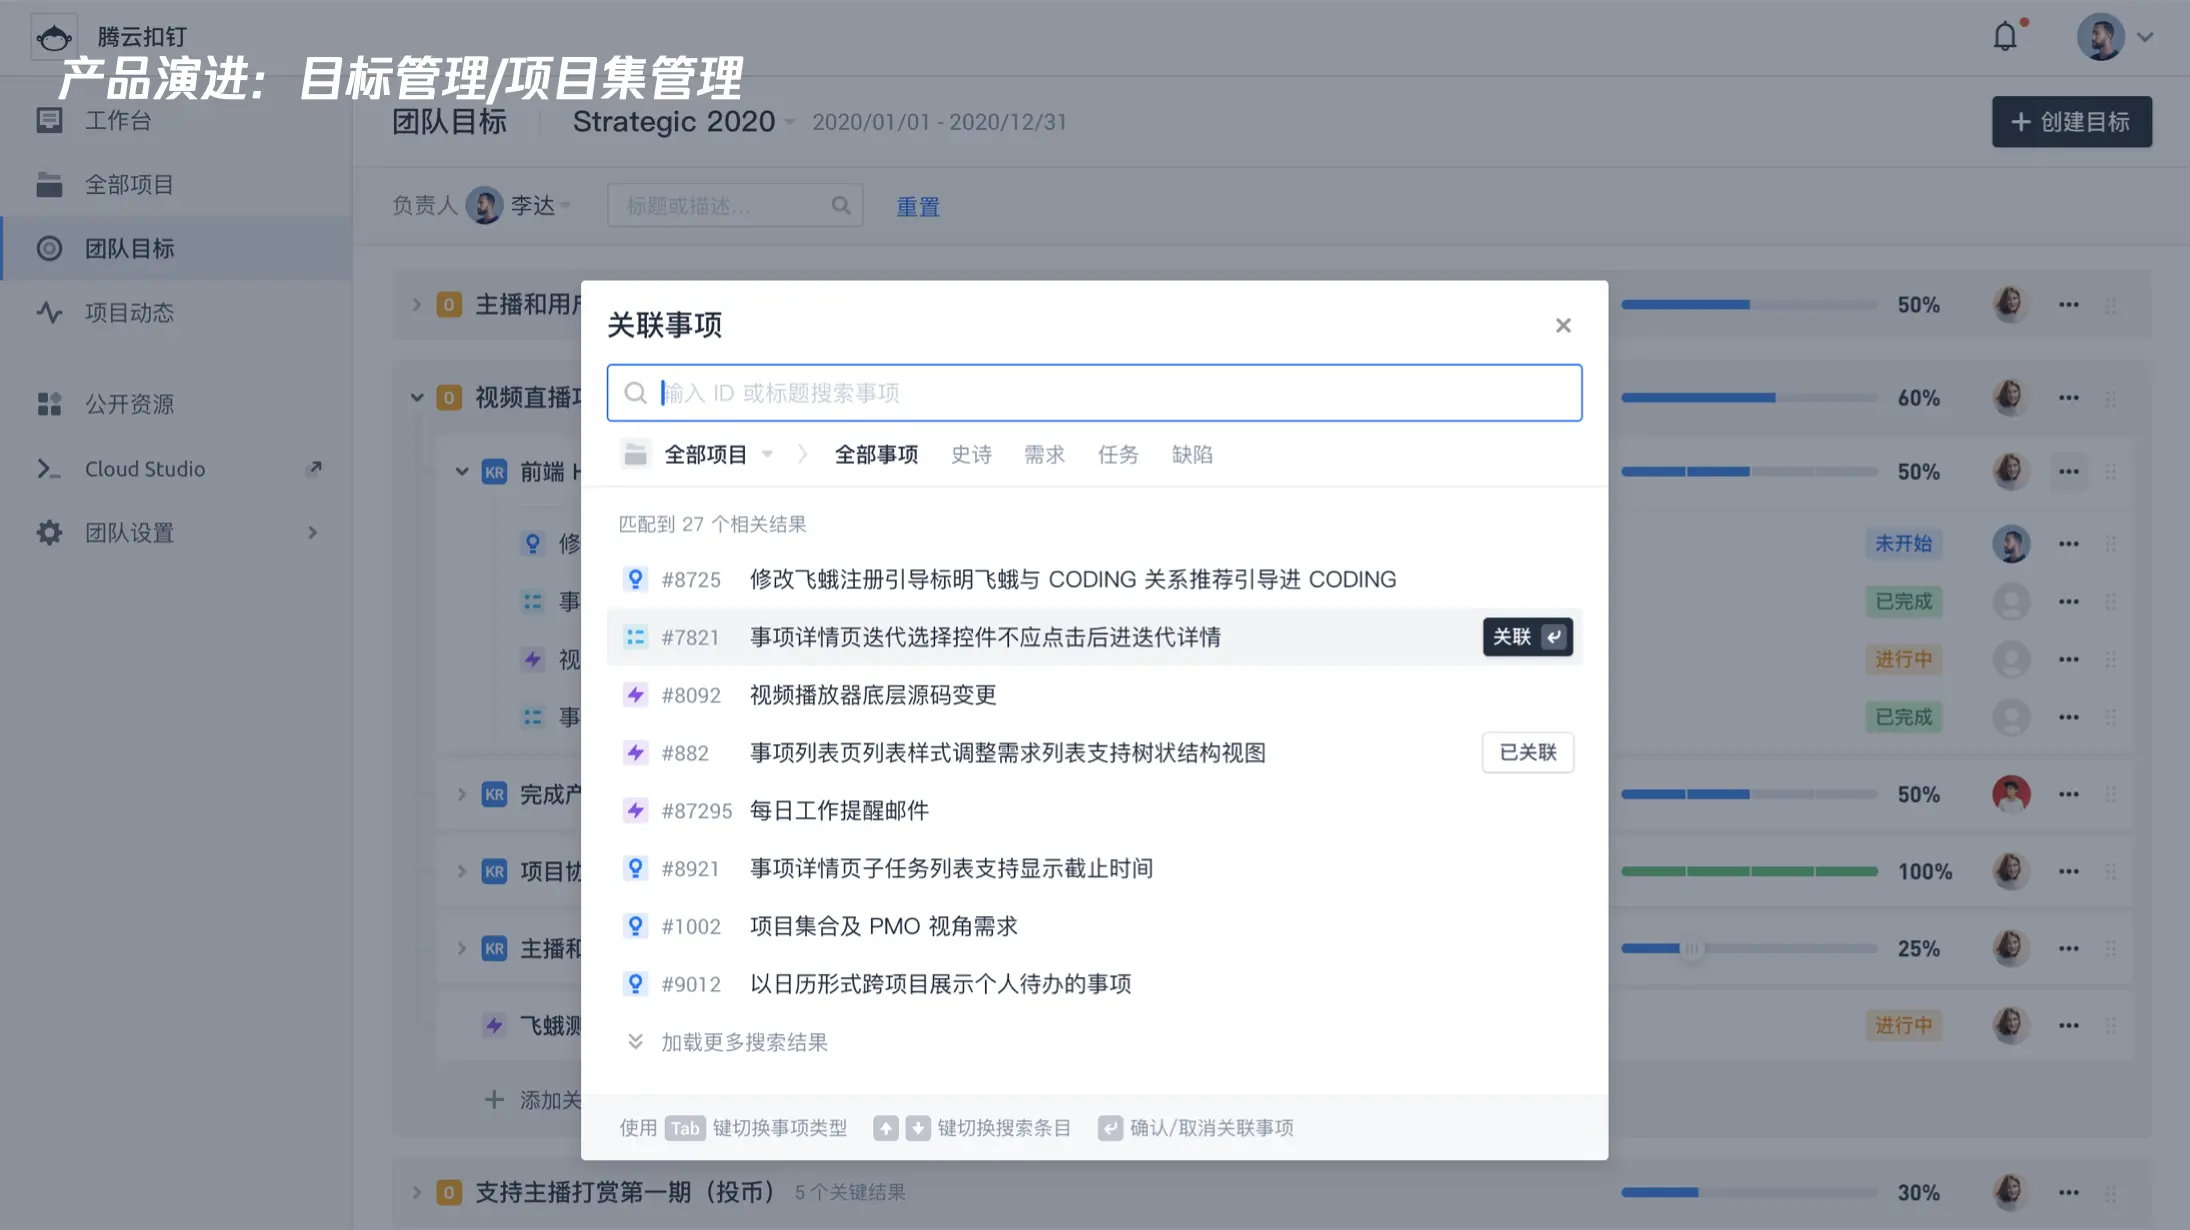Open the three-dots menu on the 100% row
This screenshot has height=1230, width=2190.
point(2068,871)
